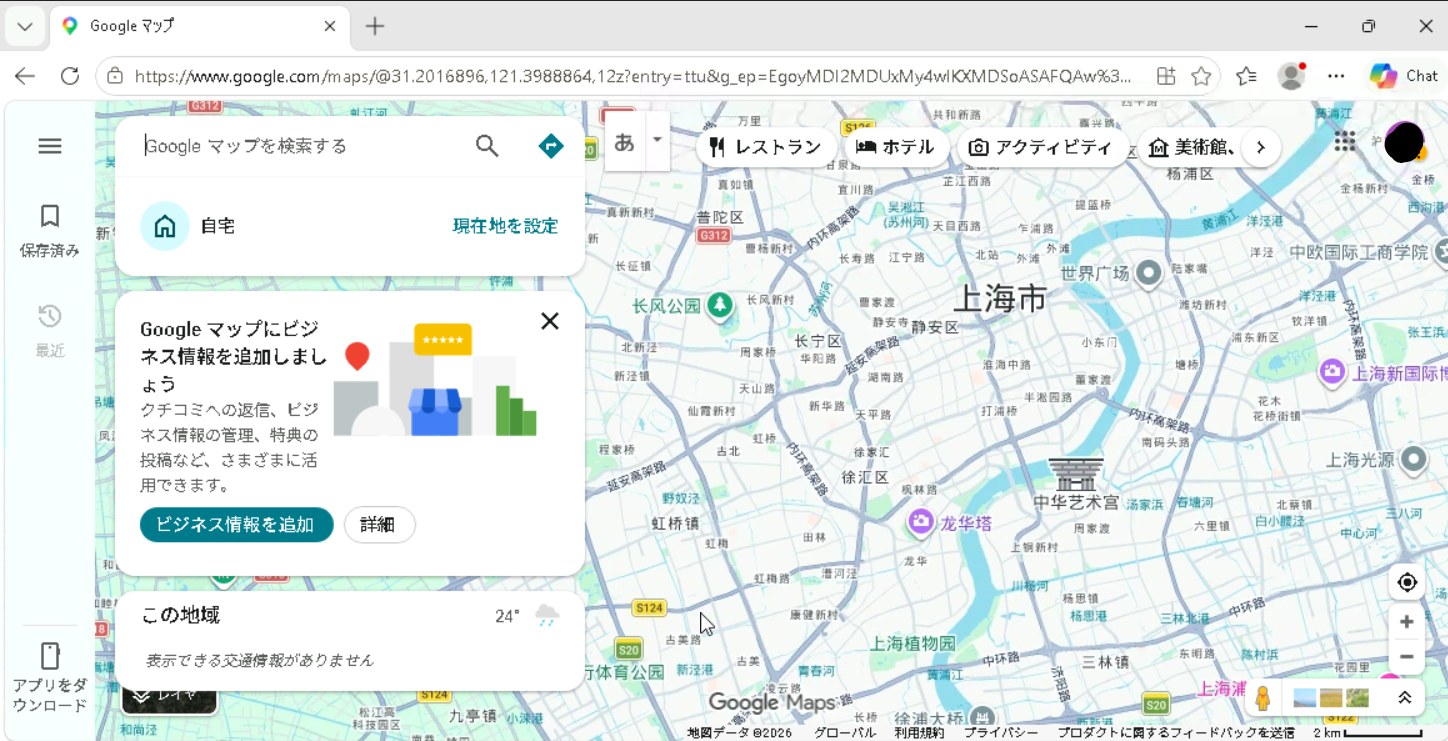Filter map by 美術館 chip

(1192, 148)
